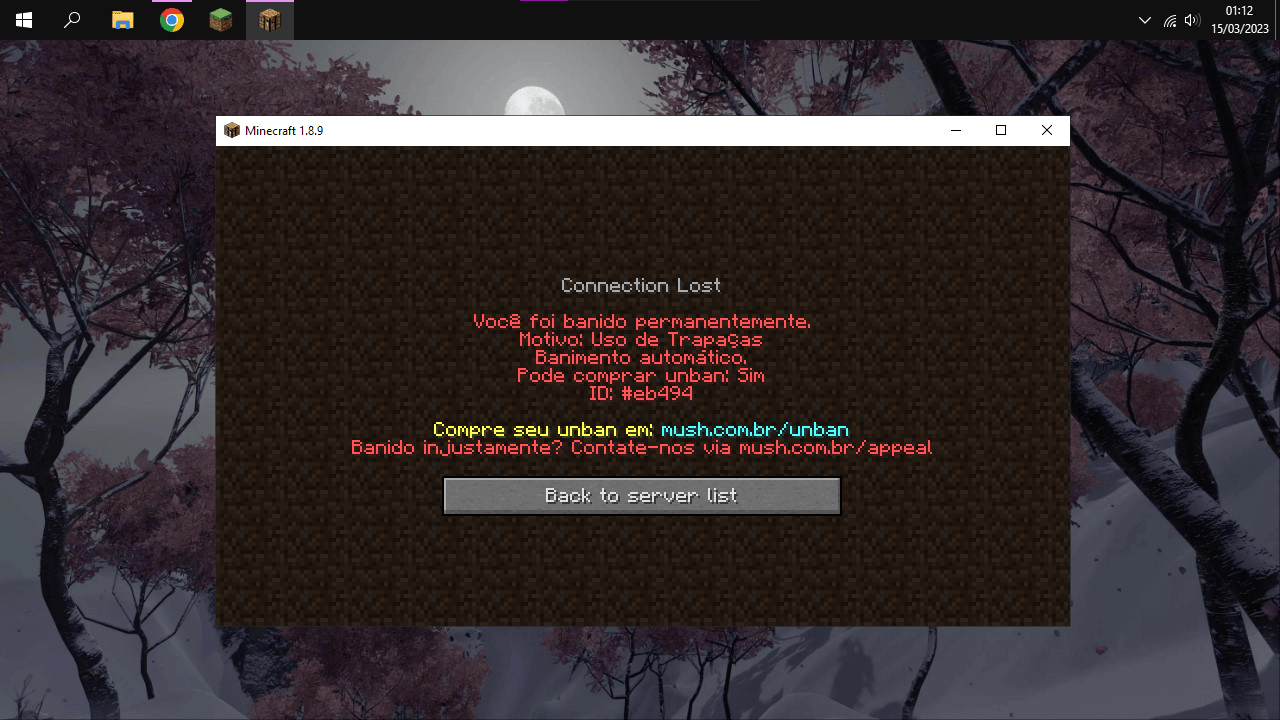Expand the hidden system tray icons
This screenshot has width=1280, height=720.
tap(1145, 20)
